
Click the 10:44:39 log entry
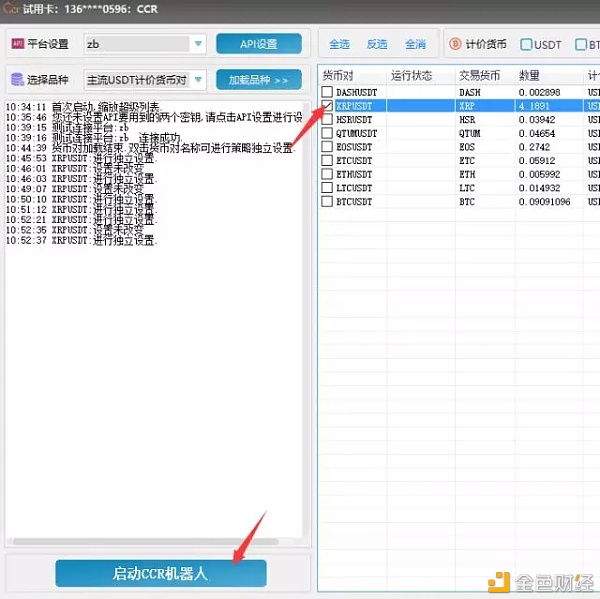tap(151, 148)
